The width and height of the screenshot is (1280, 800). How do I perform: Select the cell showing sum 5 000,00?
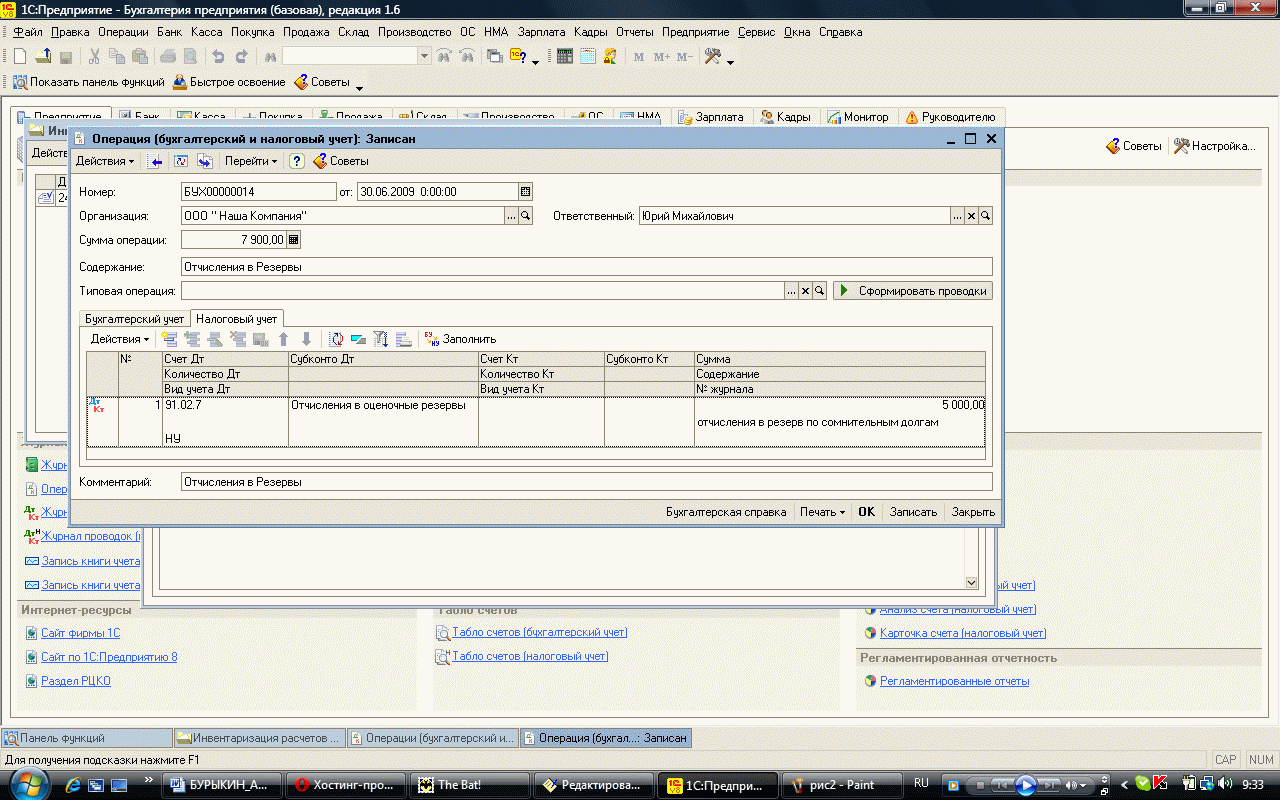point(840,406)
